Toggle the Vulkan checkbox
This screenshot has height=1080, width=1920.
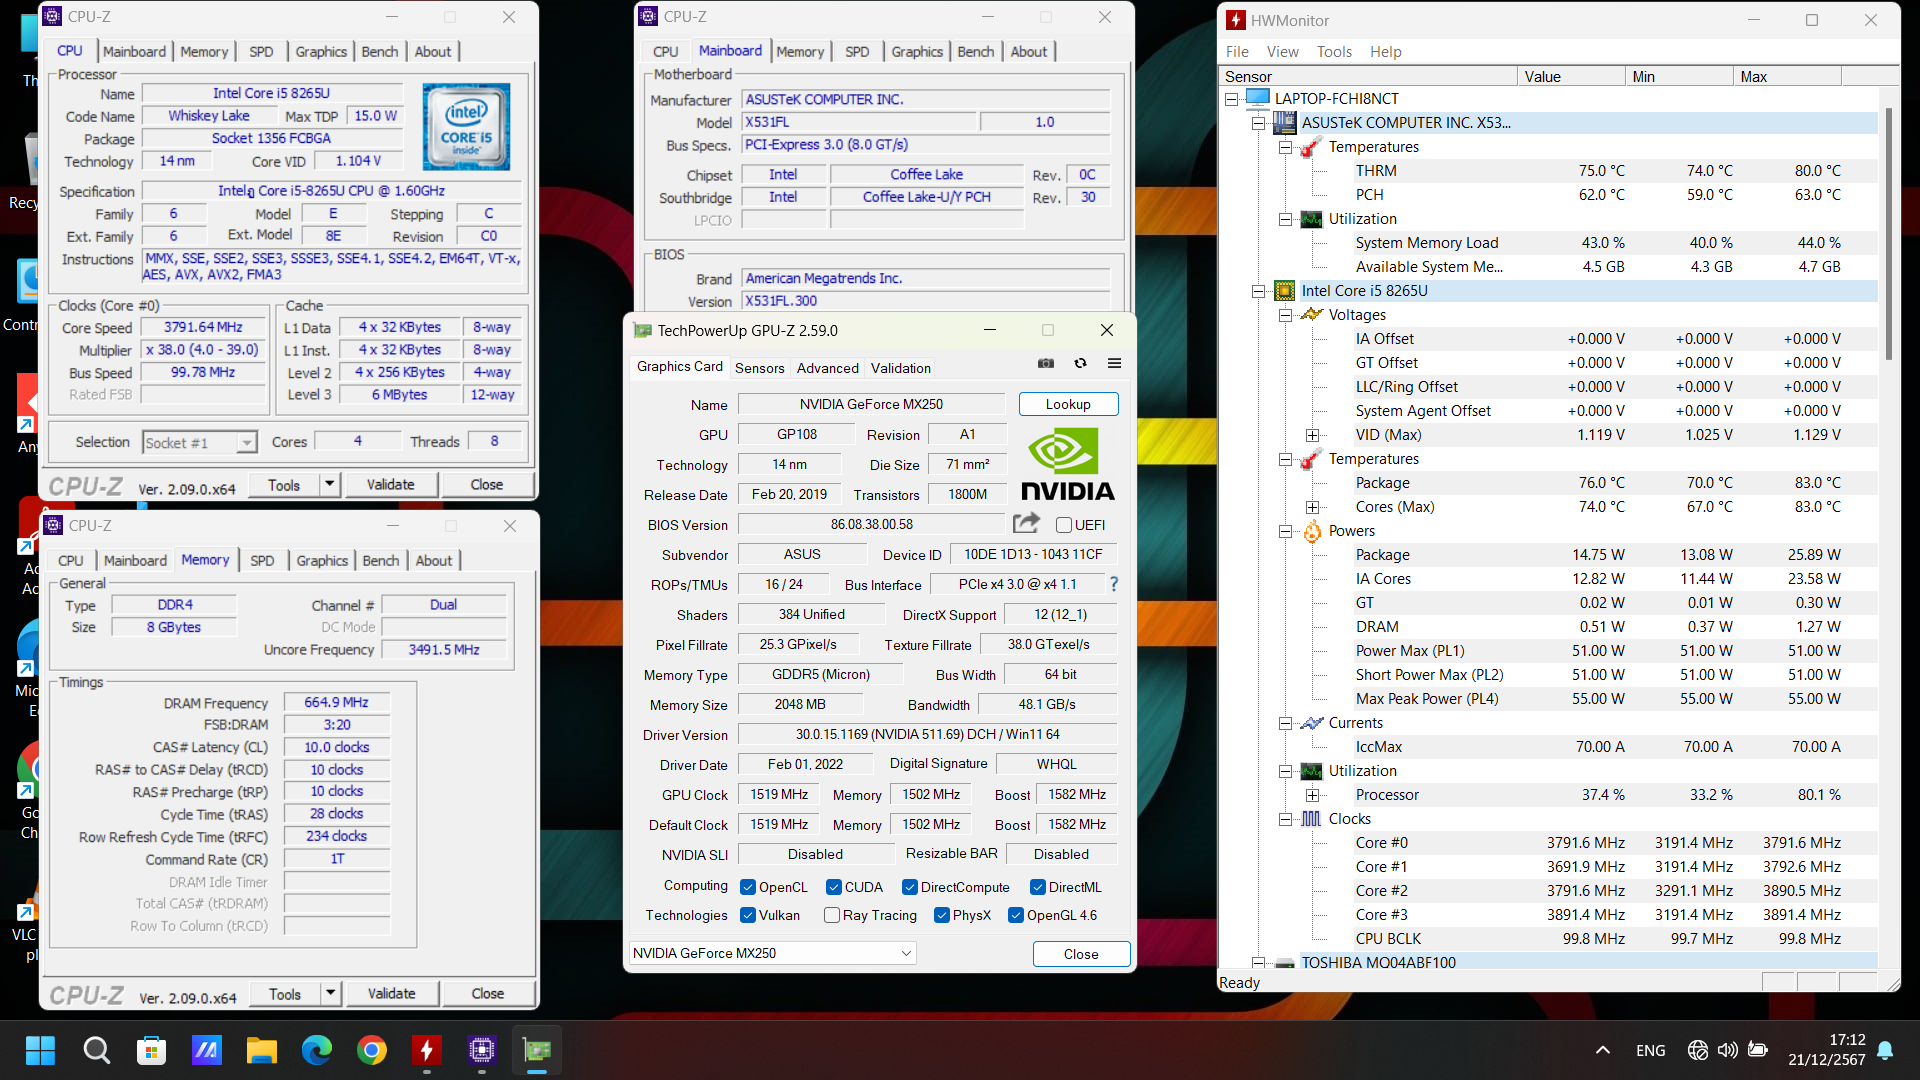(748, 915)
